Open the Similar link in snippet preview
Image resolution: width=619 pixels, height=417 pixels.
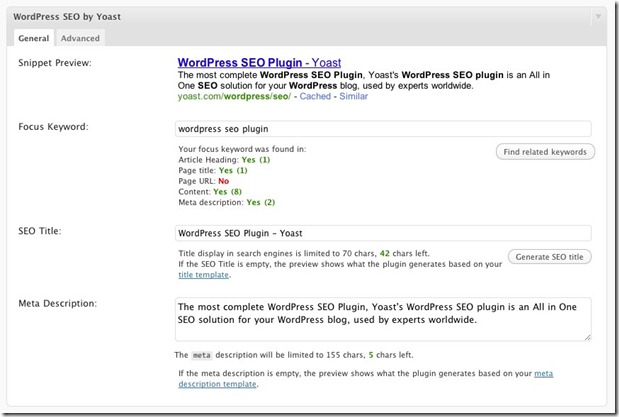(353, 96)
